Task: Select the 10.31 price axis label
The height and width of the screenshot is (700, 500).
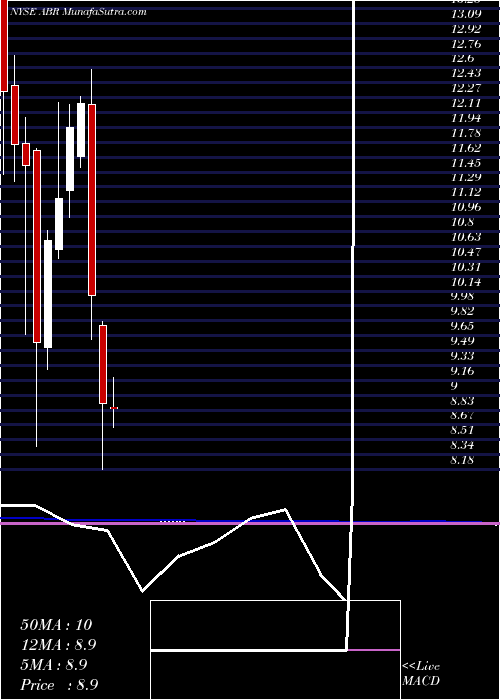Action: (x=466, y=267)
